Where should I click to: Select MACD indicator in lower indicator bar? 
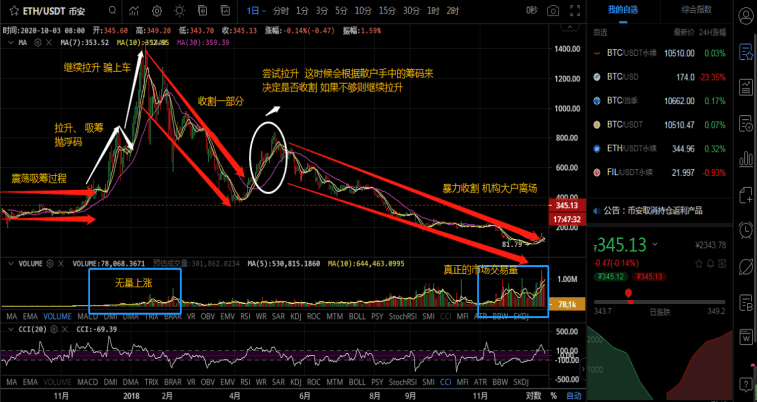(89, 382)
